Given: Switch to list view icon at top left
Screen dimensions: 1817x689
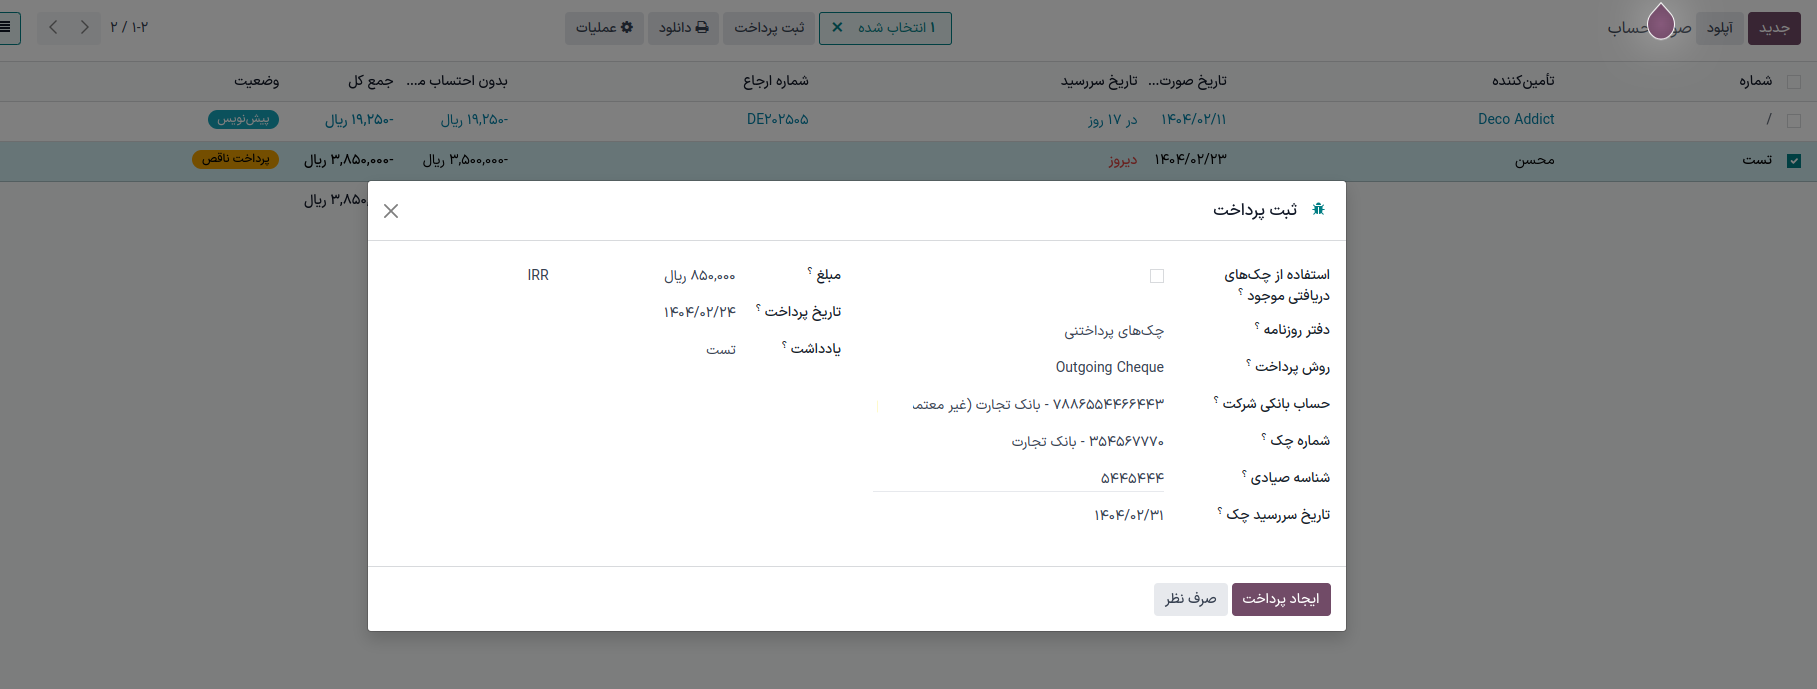Looking at the screenshot, I should pyautogui.click(x=8, y=27).
